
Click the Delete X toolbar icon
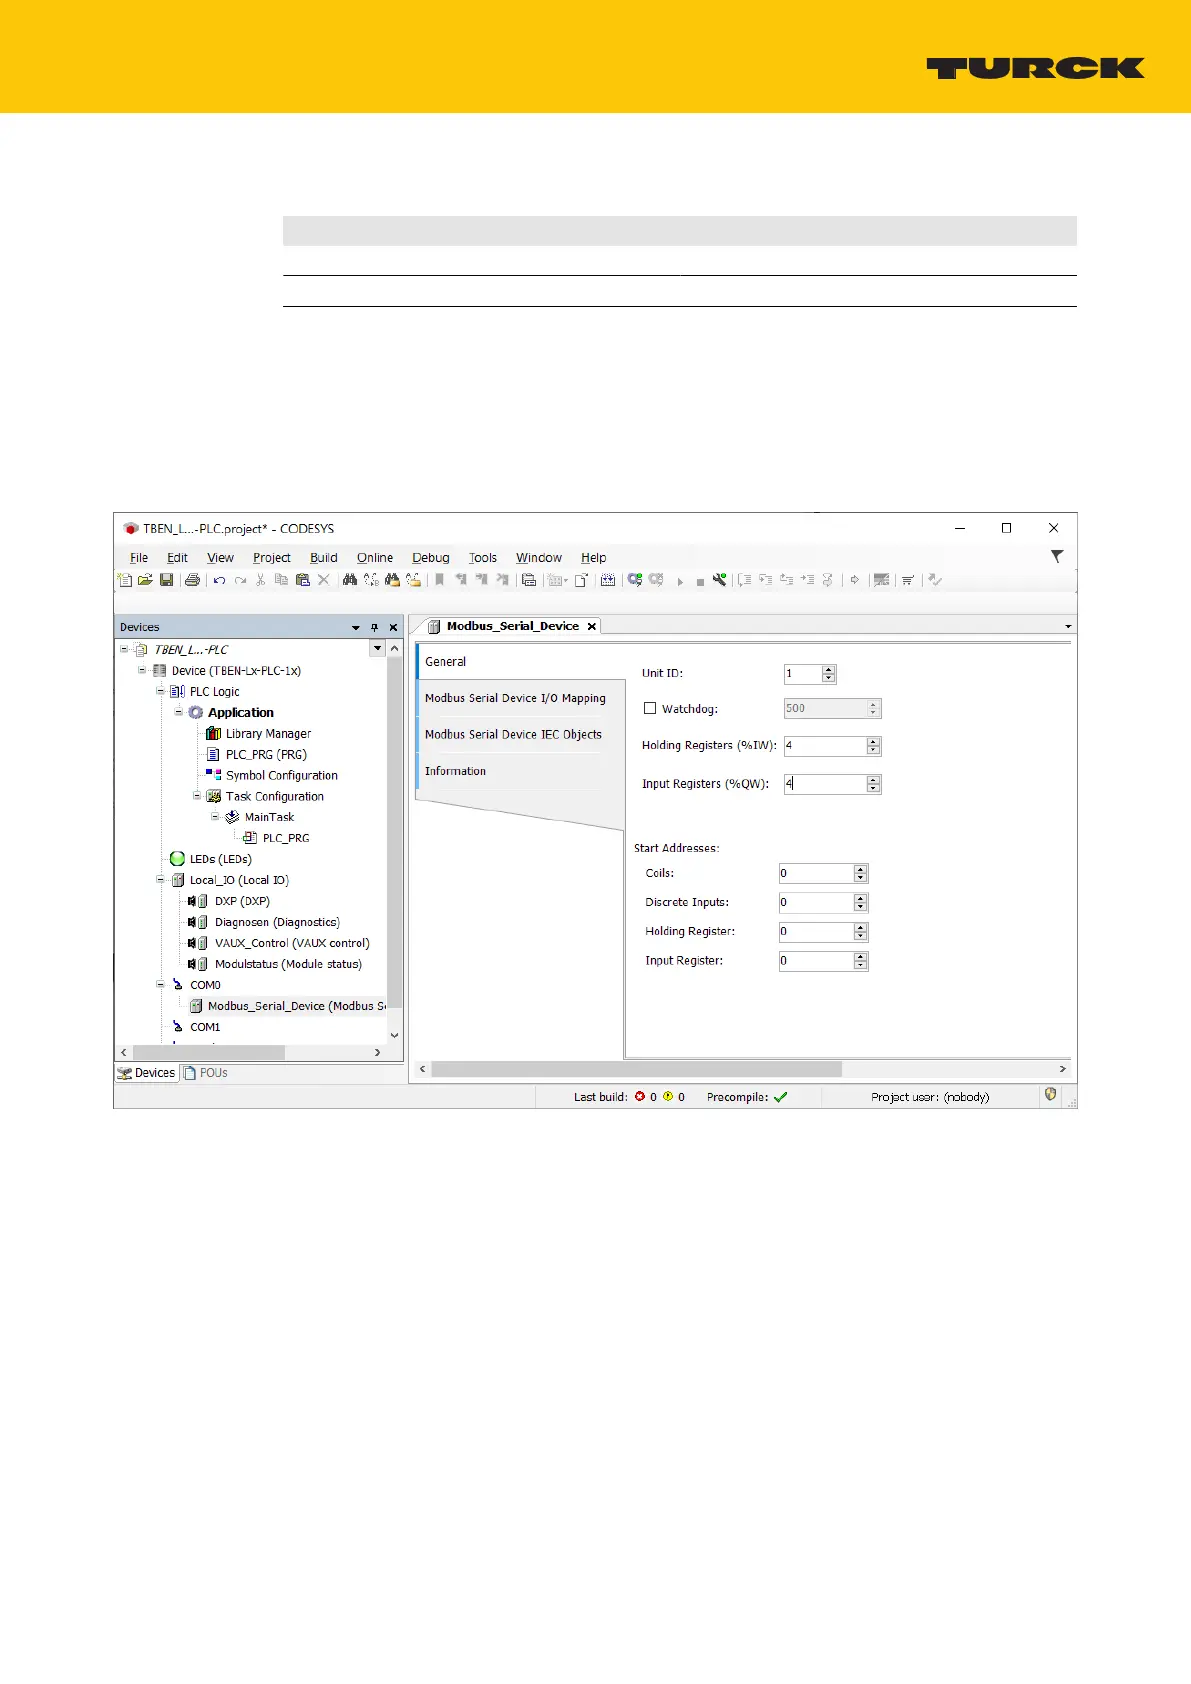323,580
